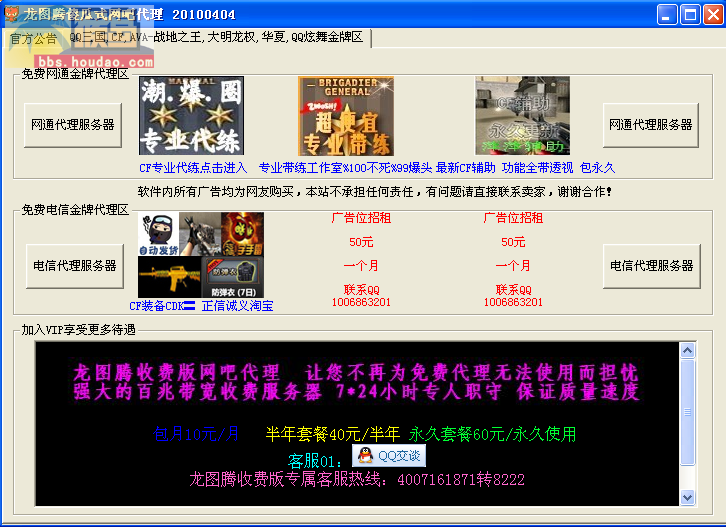Click the golden rifle image

coord(169,277)
